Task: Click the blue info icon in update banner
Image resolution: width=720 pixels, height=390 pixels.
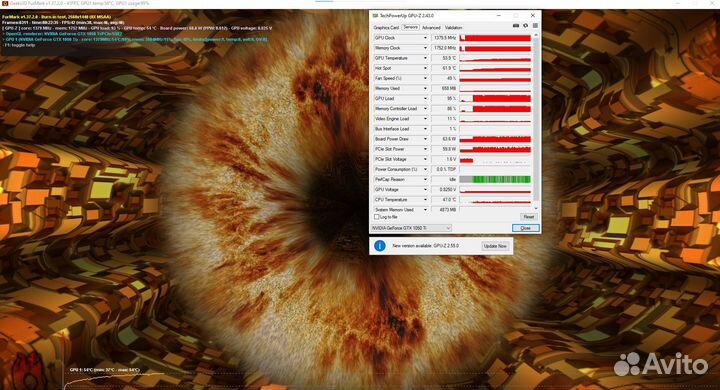Action: 380,246
